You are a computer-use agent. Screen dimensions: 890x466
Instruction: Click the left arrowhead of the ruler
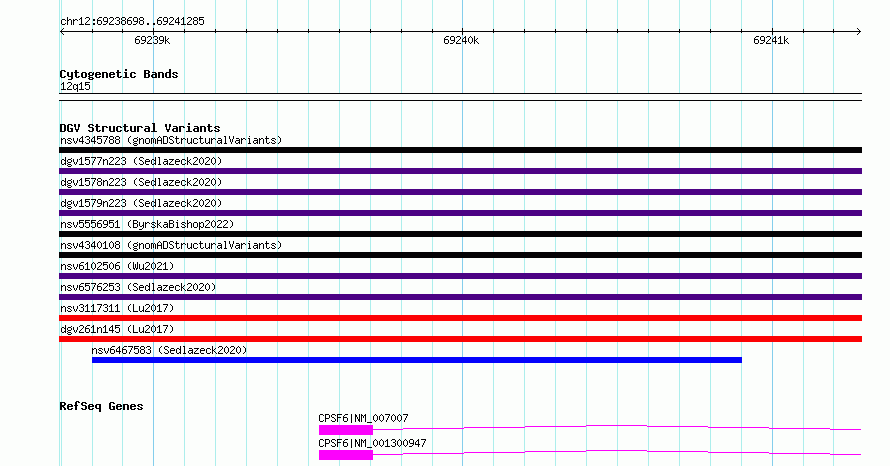point(62,32)
